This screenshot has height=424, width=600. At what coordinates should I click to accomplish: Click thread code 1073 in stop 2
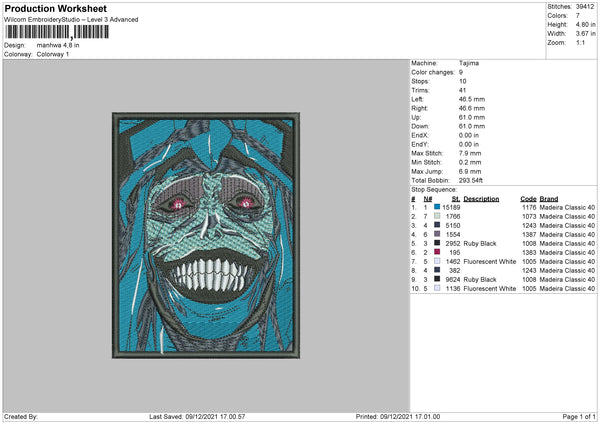tap(529, 217)
